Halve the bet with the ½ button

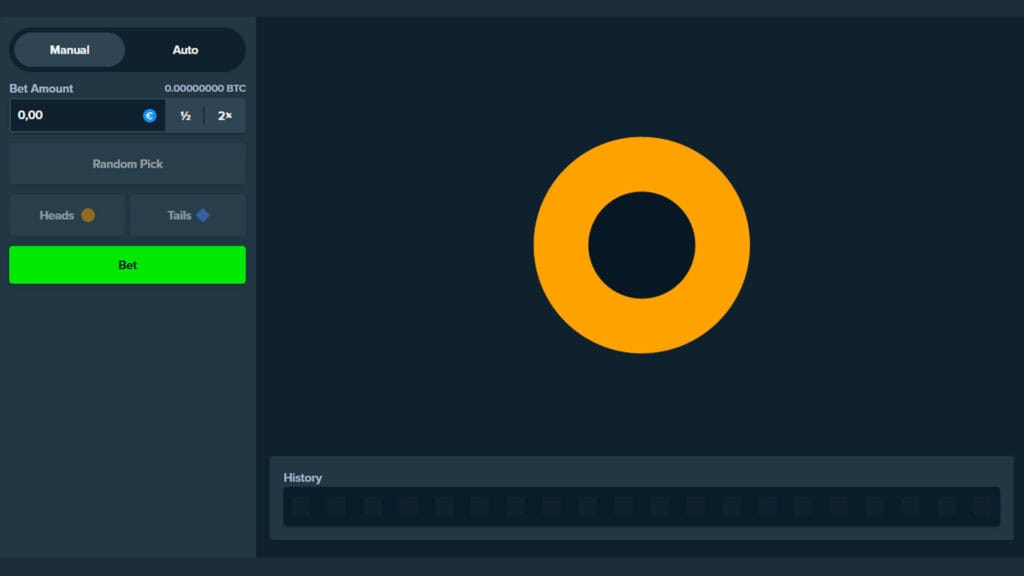[x=185, y=116]
